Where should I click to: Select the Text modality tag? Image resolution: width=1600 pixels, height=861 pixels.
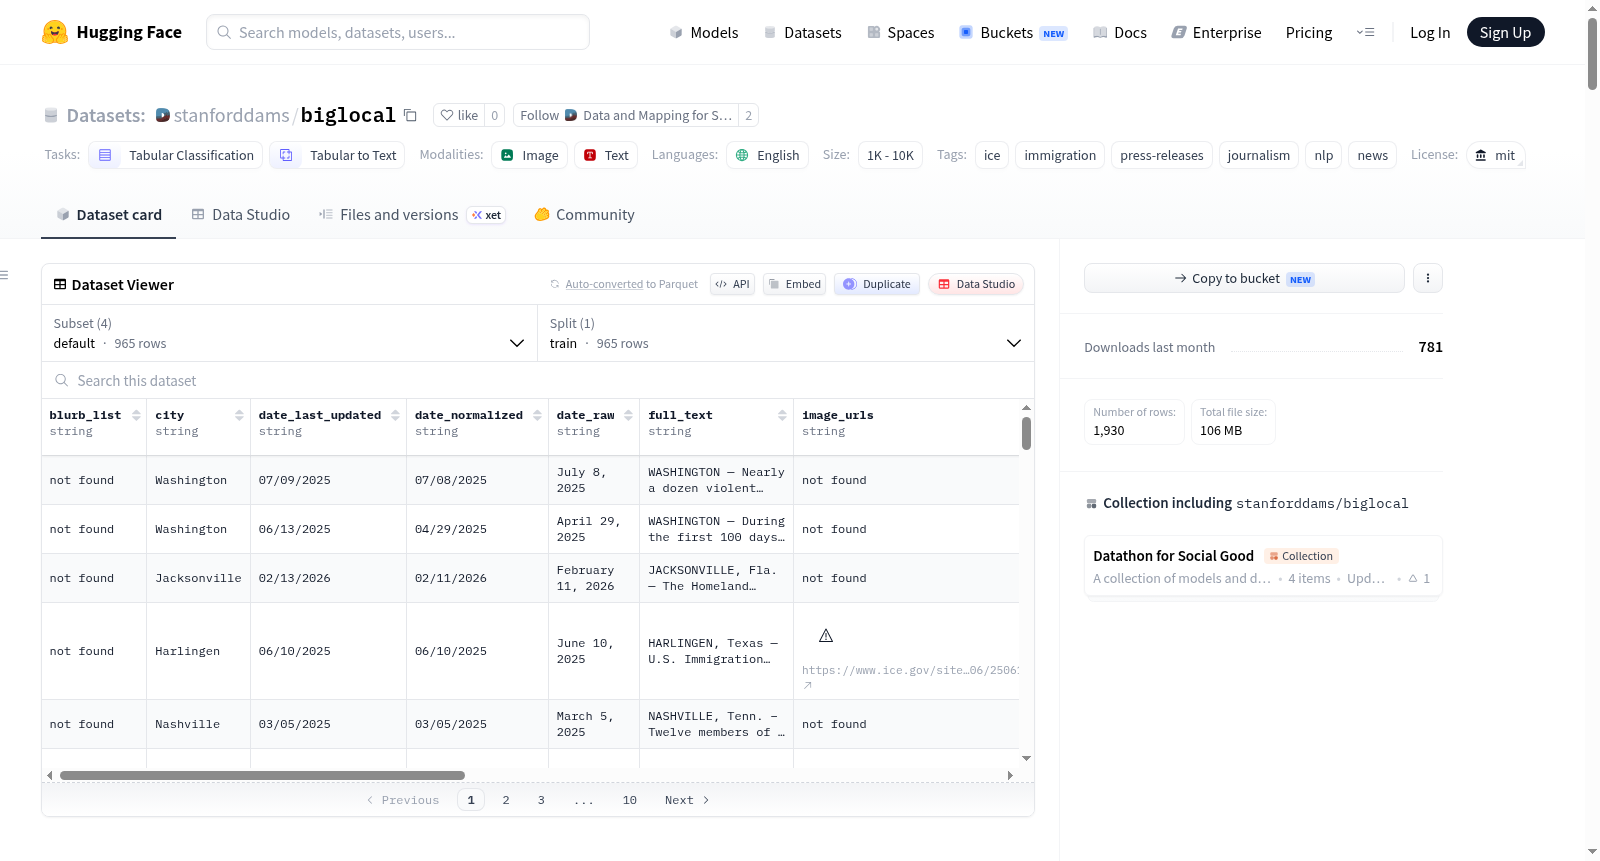606,155
